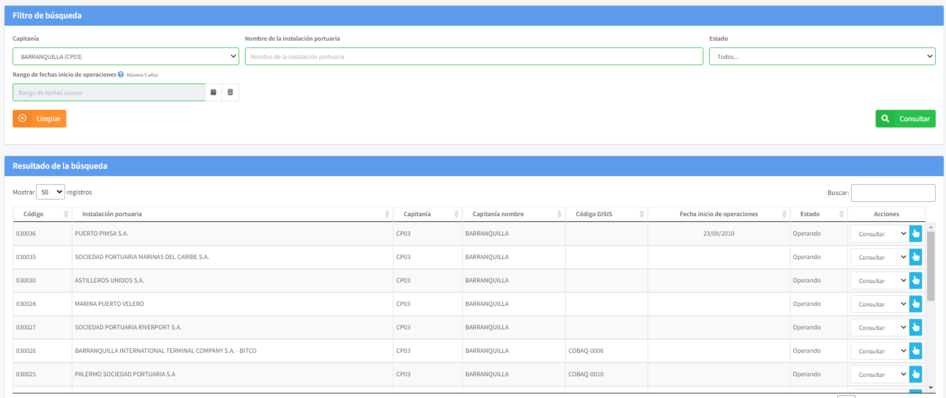Click the date cell 23/09/2010
Image resolution: width=946 pixels, height=398 pixels.
719,233
